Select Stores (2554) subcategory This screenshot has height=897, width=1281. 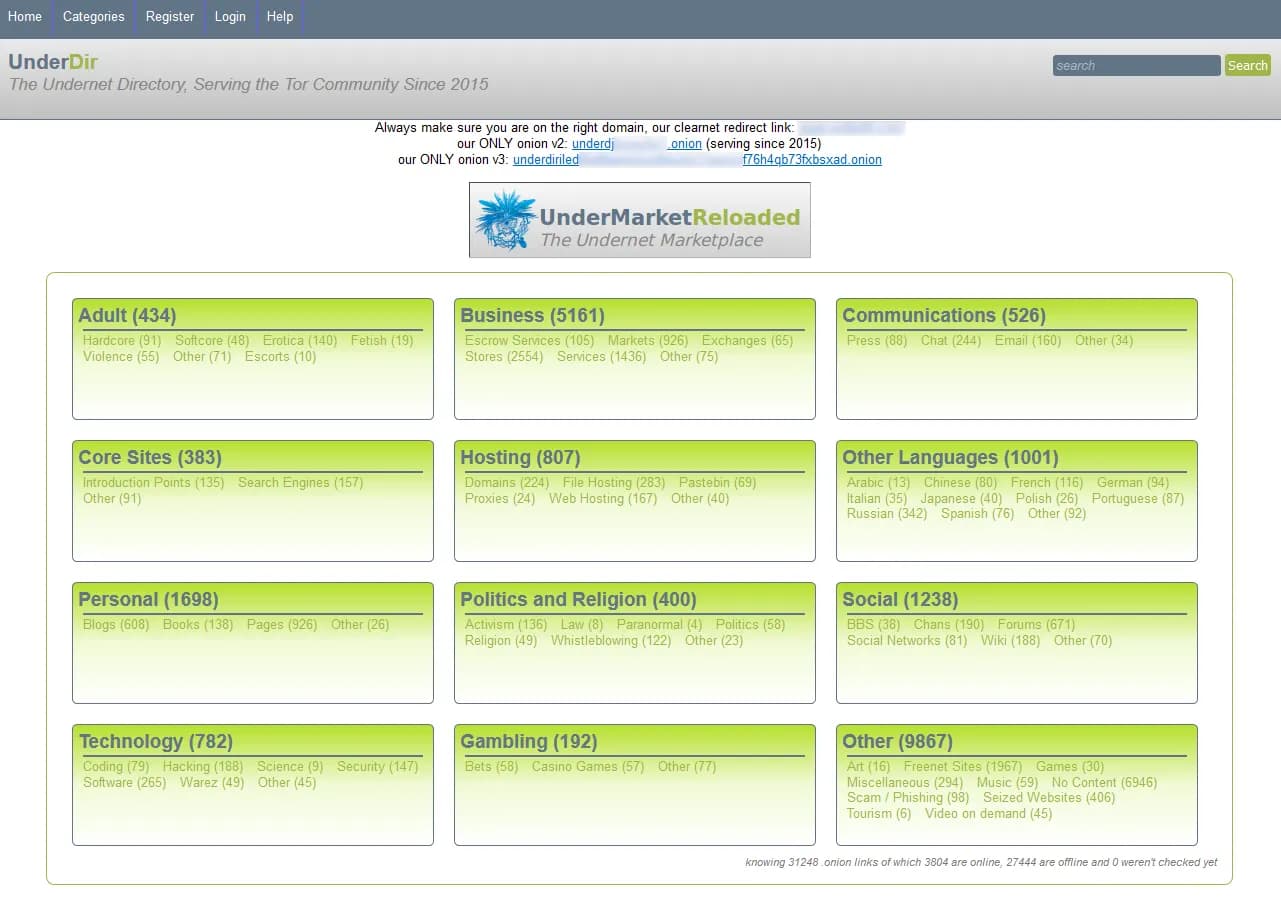pos(504,357)
